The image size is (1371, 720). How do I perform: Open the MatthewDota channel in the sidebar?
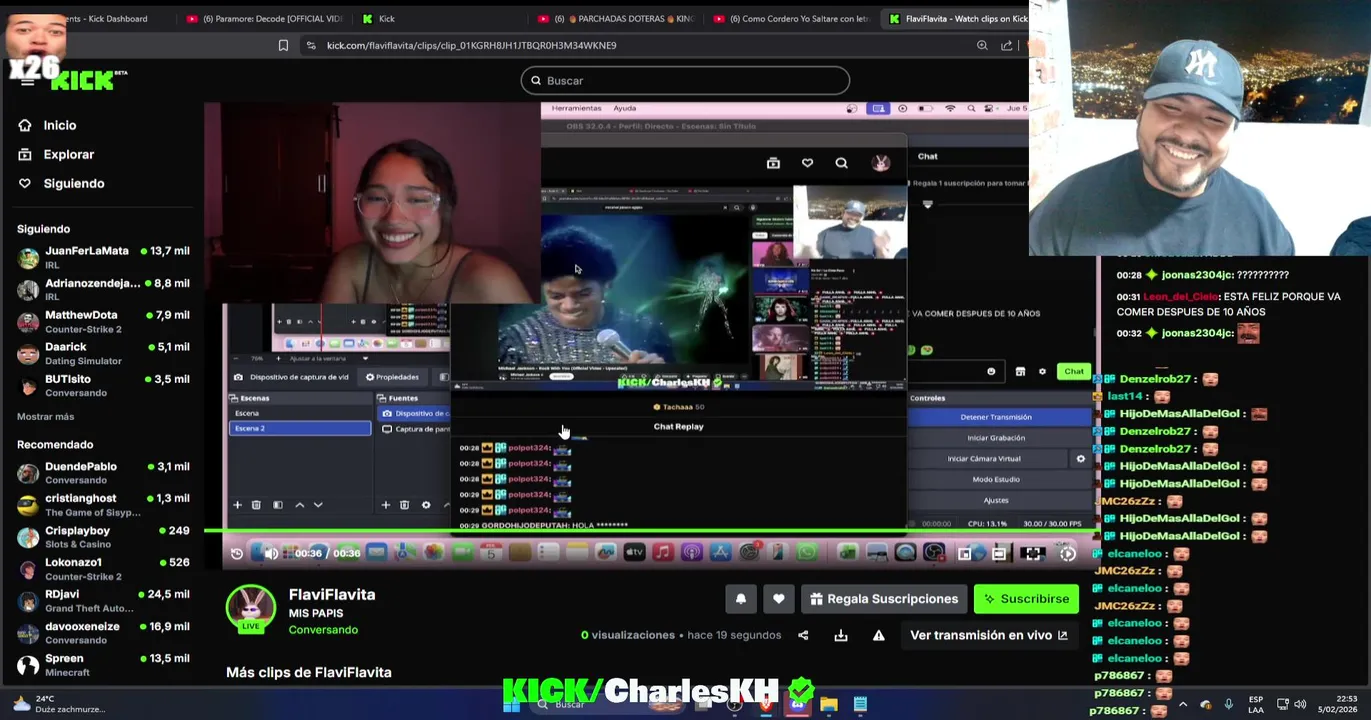click(x=103, y=321)
